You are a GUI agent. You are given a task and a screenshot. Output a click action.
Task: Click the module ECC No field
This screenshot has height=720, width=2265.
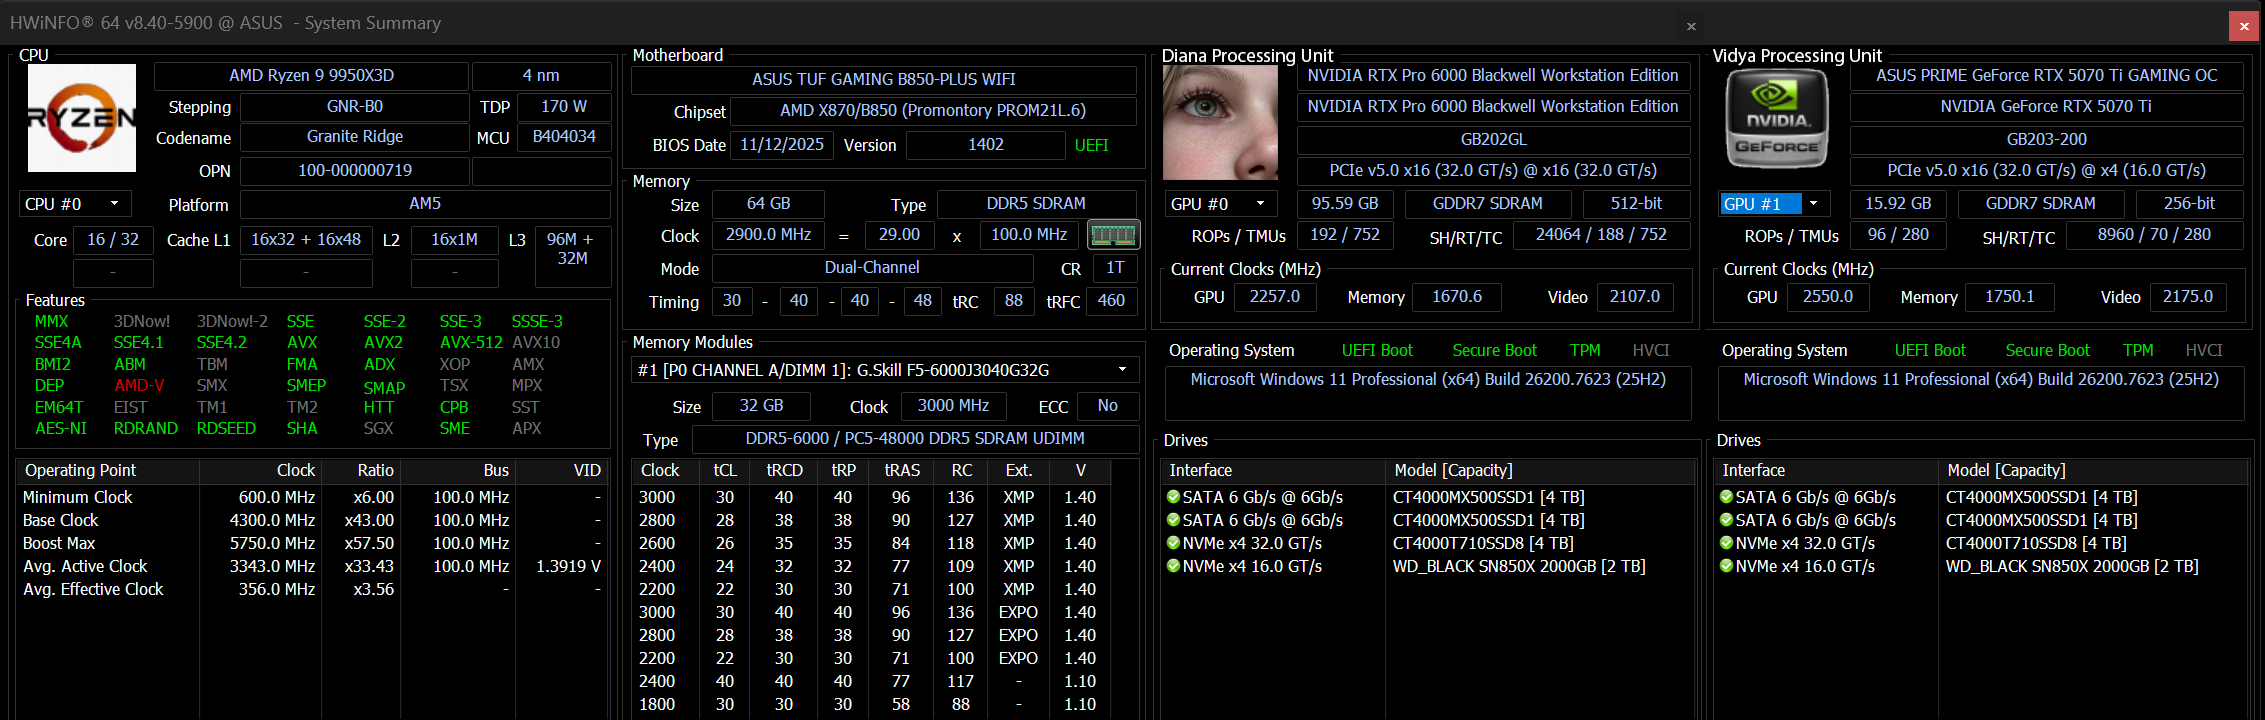pyautogui.click(x=1107, y=406)
